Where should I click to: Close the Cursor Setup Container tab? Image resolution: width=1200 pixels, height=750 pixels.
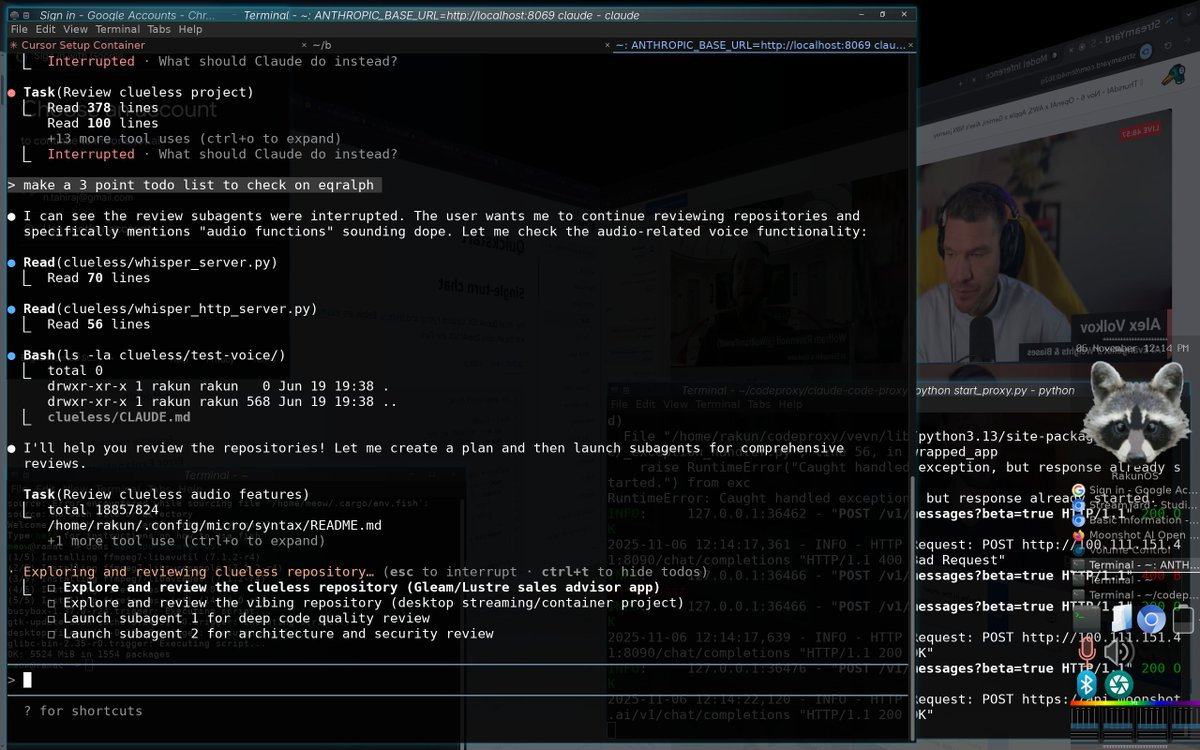pyautogui.click(x=304, y=45)
